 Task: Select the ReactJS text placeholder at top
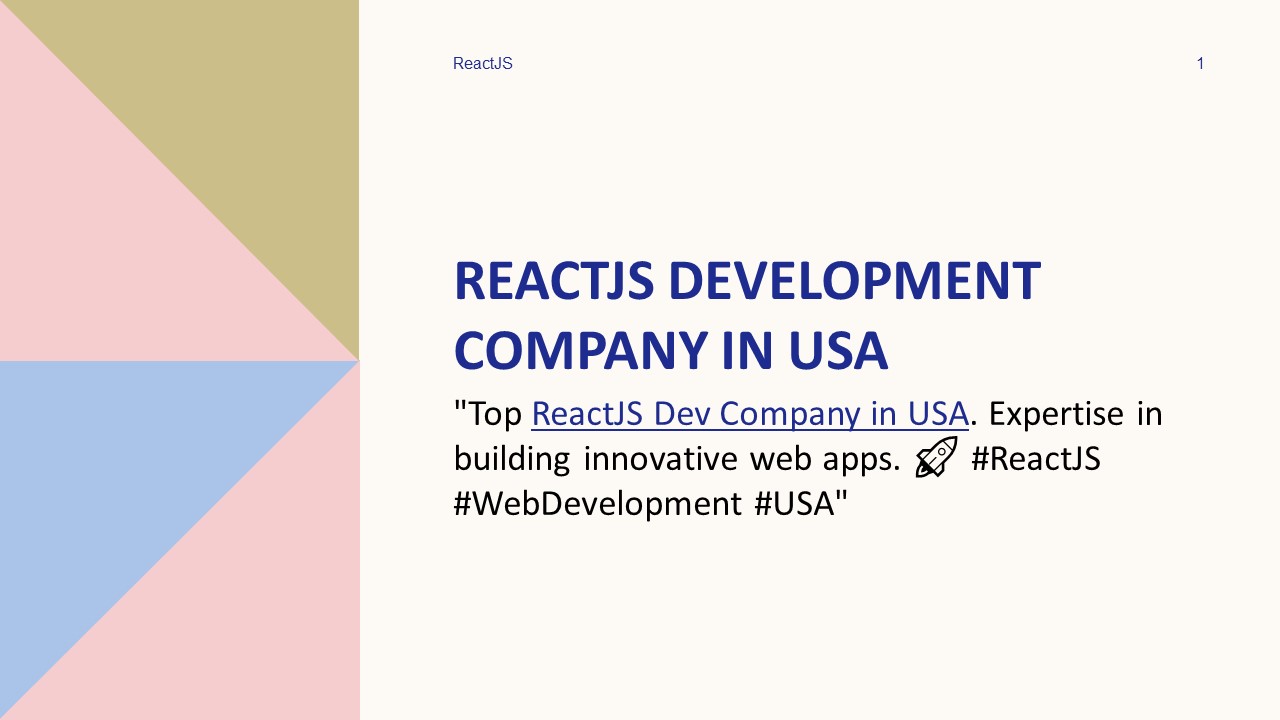(x=482, y=63)
